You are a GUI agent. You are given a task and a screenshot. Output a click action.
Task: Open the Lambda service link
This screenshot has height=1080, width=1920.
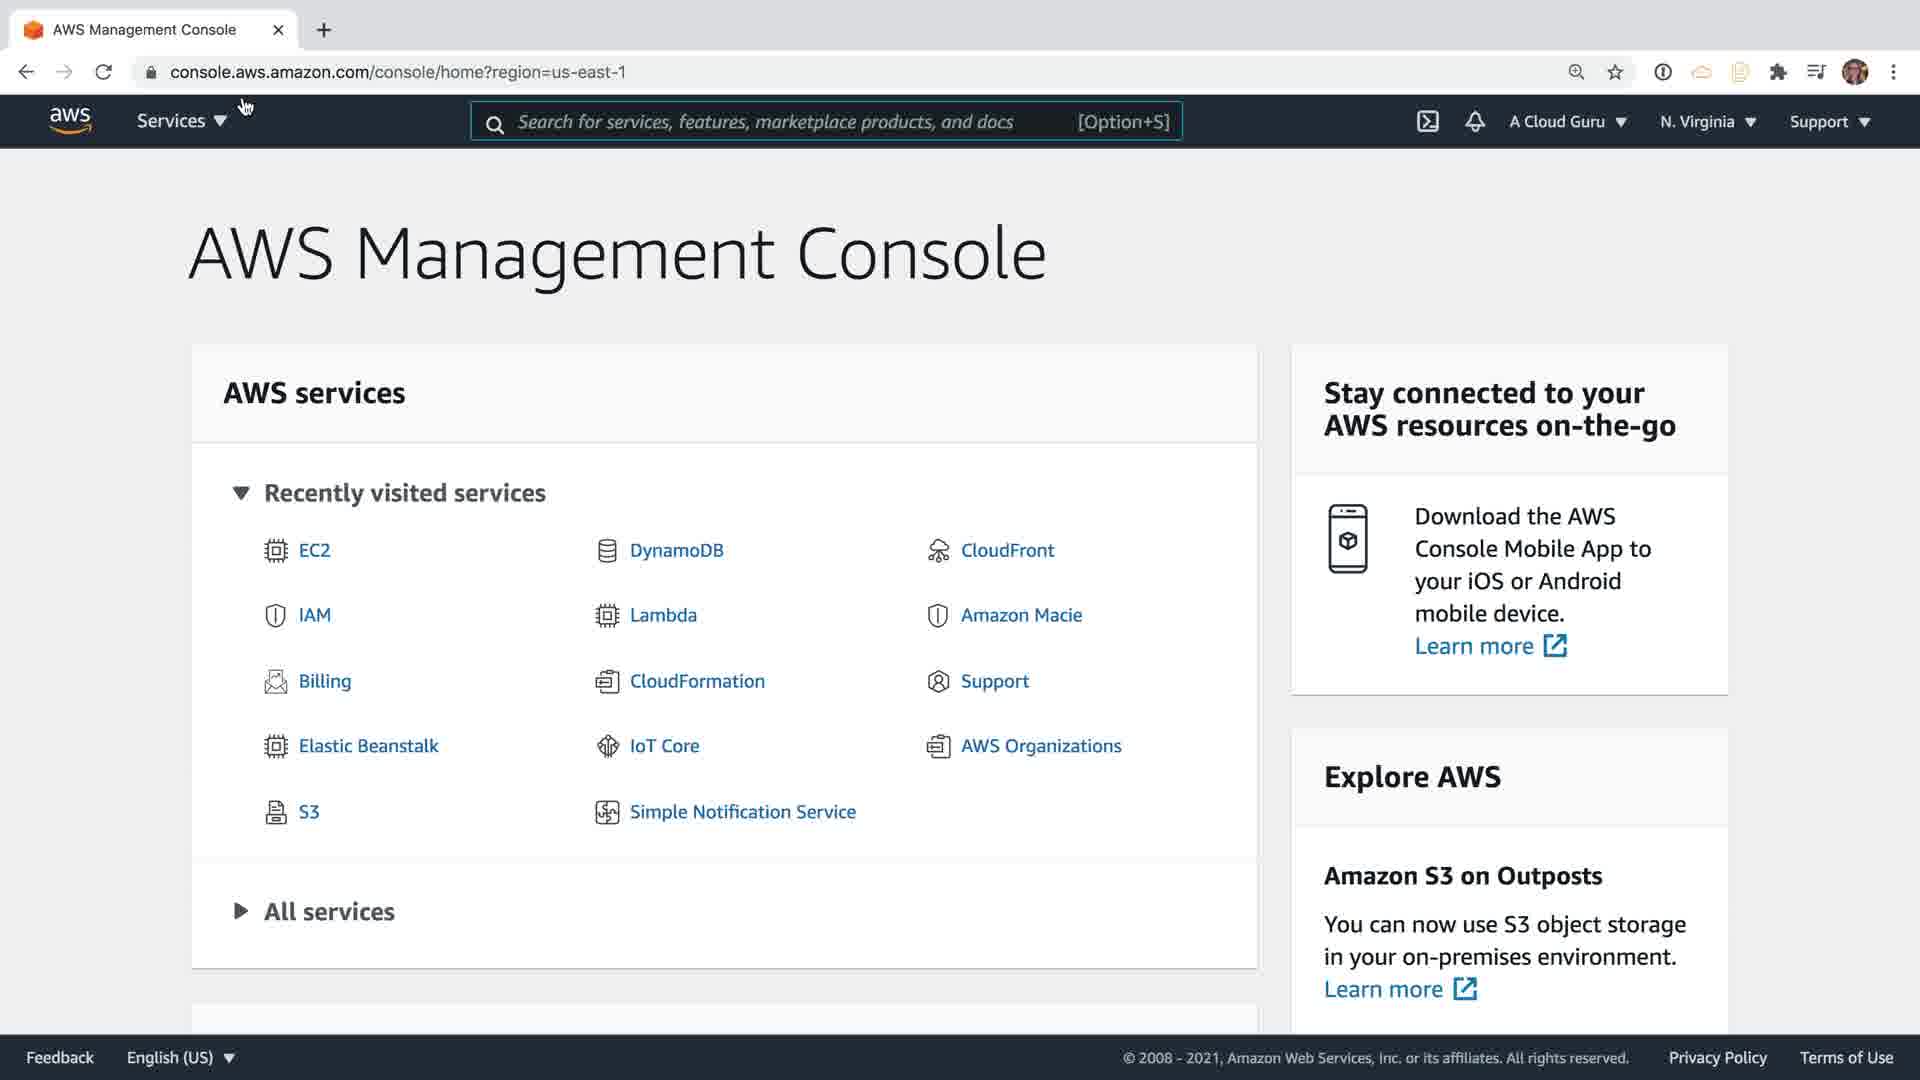(x=662, y=615)
